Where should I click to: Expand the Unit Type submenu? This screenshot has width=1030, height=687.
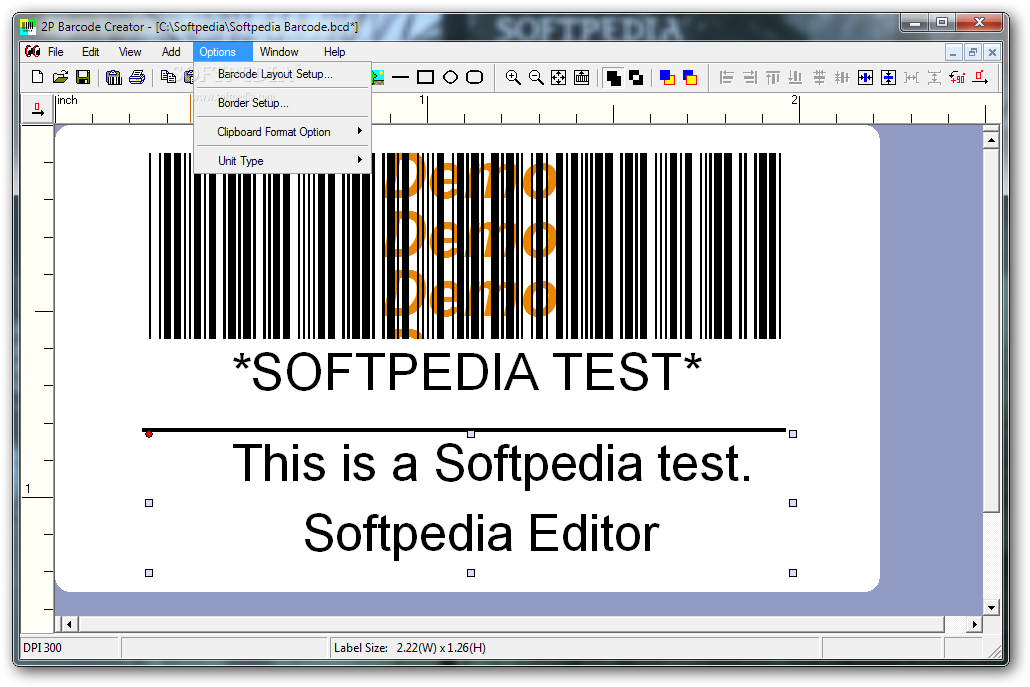pos(282,161)
